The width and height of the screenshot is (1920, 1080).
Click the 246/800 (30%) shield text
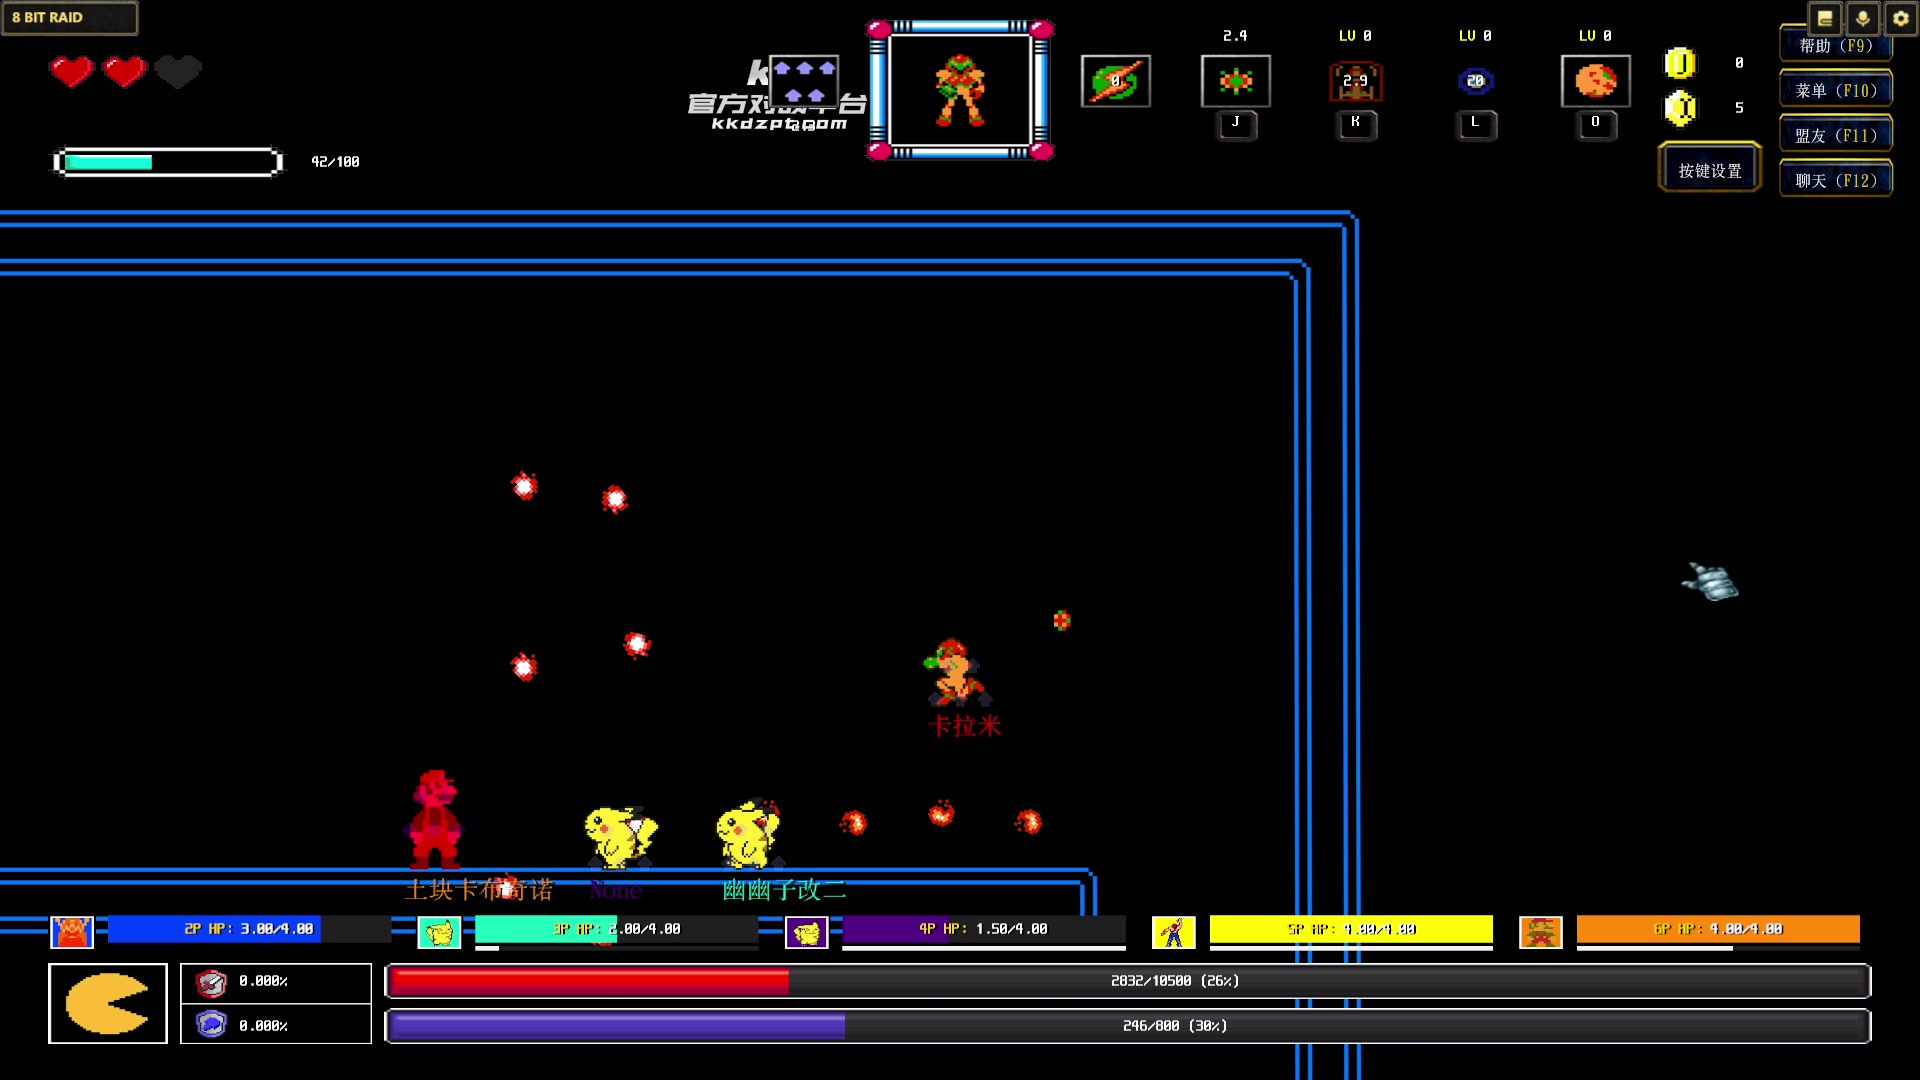1175,1026
